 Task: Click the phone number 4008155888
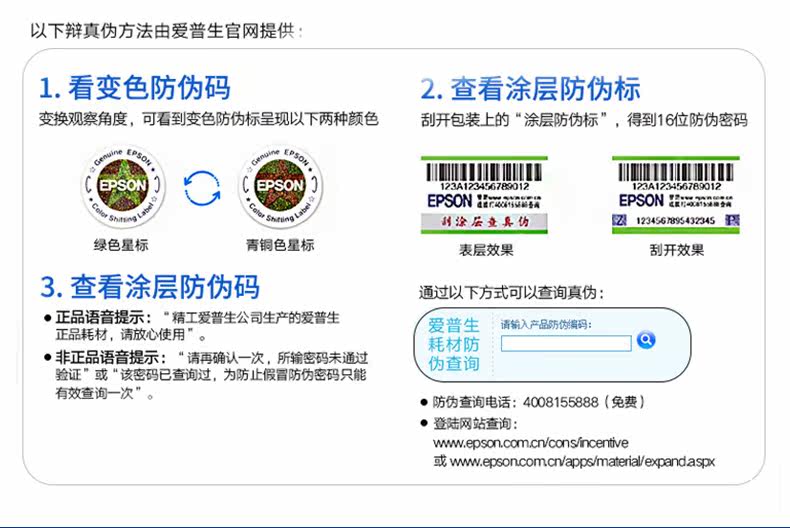tap(561, 402)
